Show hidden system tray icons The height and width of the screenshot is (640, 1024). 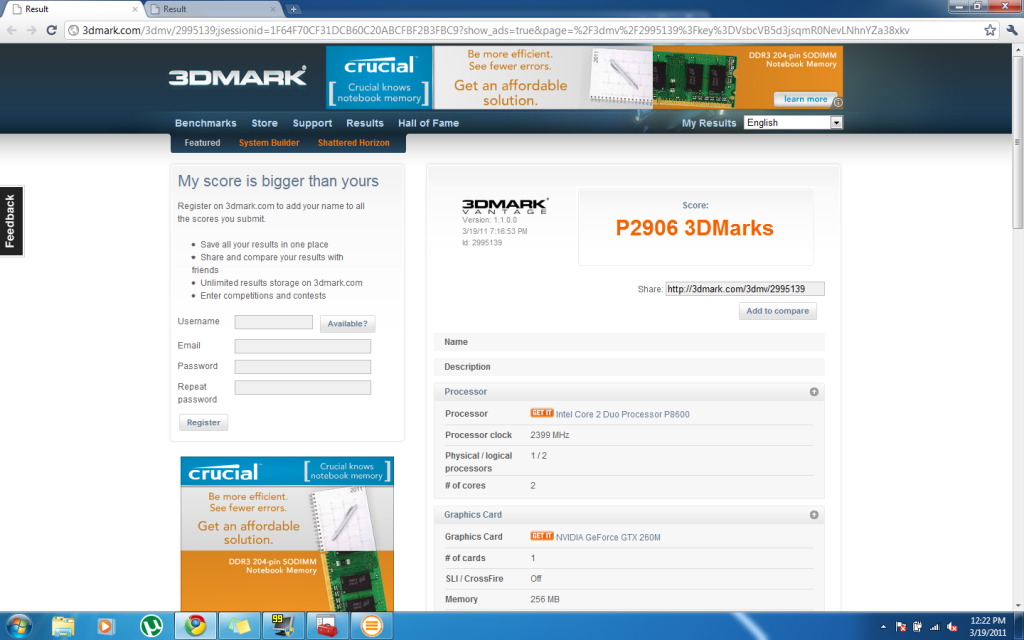tap(883, 627)
